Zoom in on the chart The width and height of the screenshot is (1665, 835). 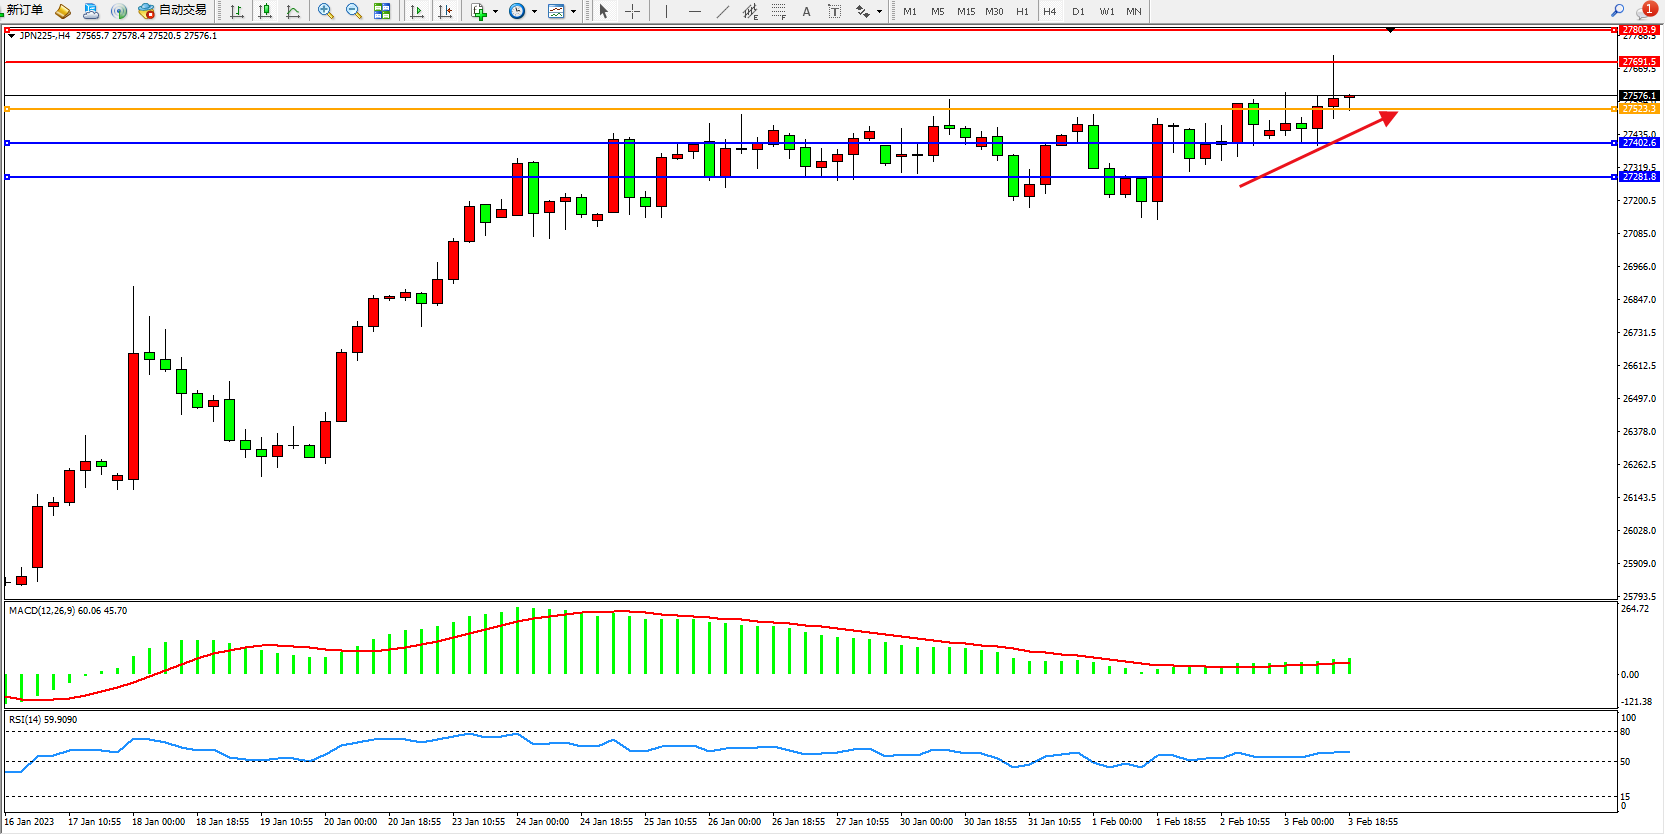326,11
